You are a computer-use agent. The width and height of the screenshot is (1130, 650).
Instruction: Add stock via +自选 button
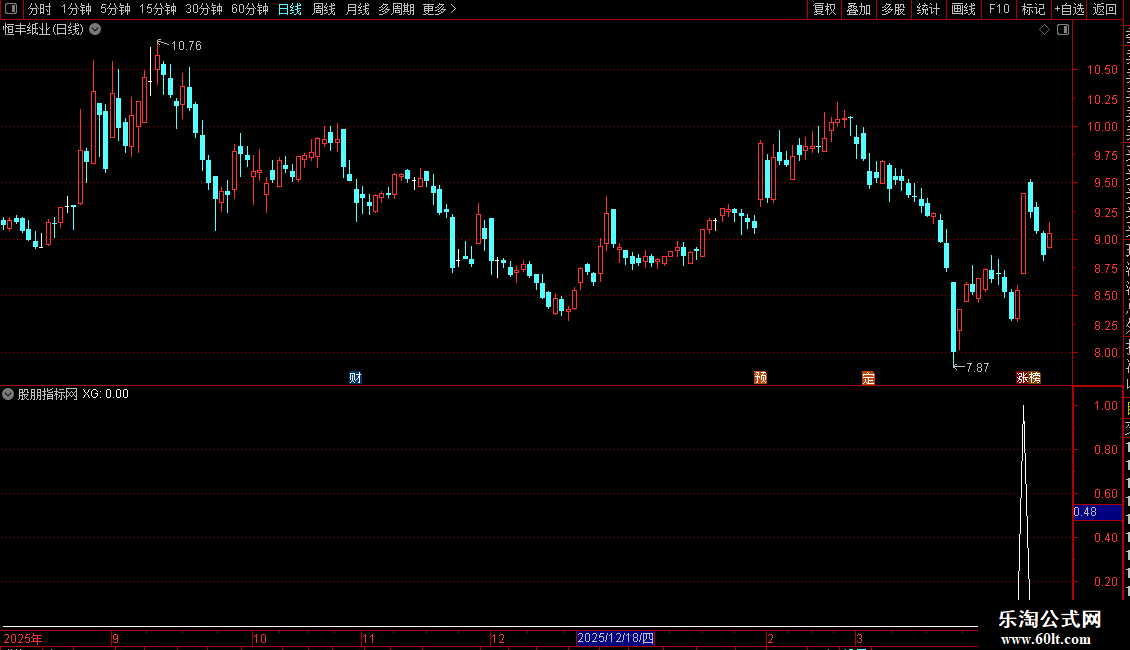point(1069,9)
